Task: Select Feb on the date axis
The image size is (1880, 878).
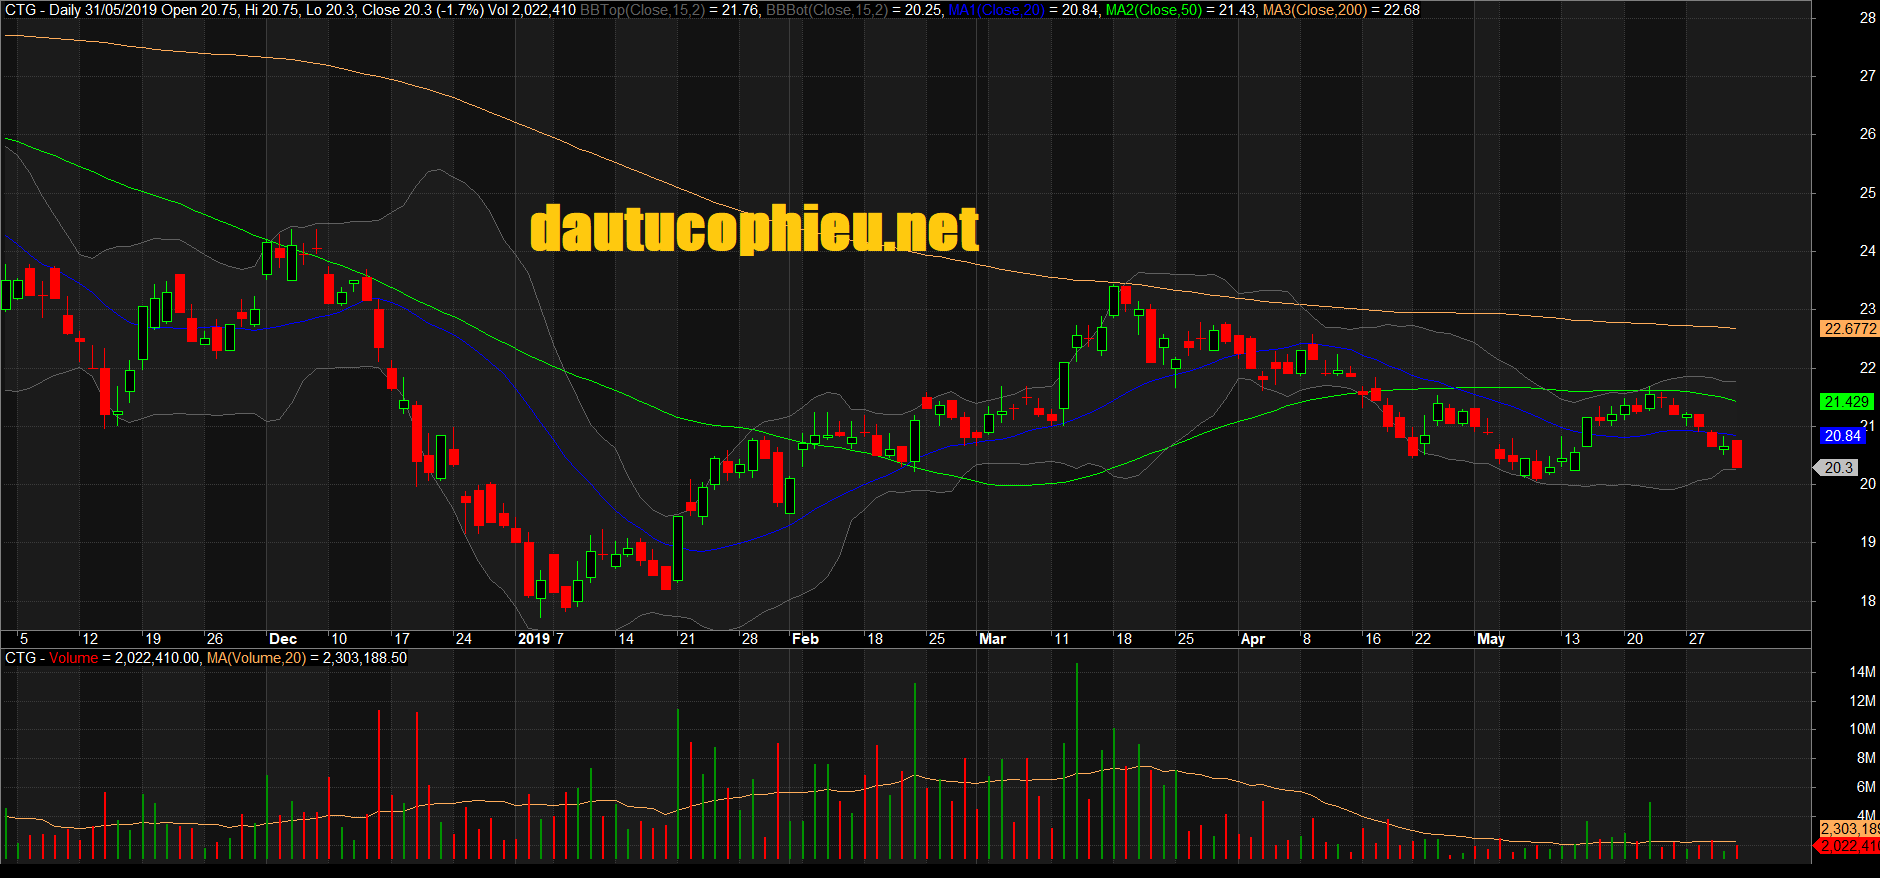Action: click(x=805, y=639)
